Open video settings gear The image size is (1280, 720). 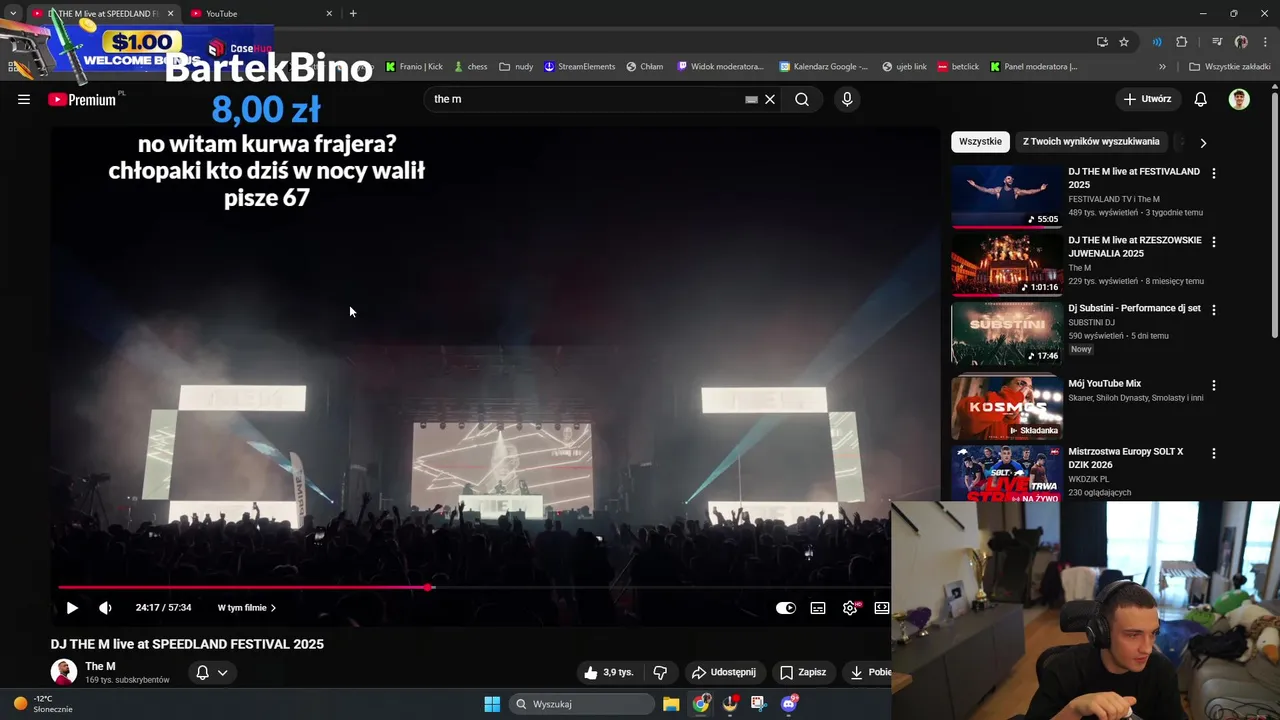pyautogui.click(x=850, y=608)
